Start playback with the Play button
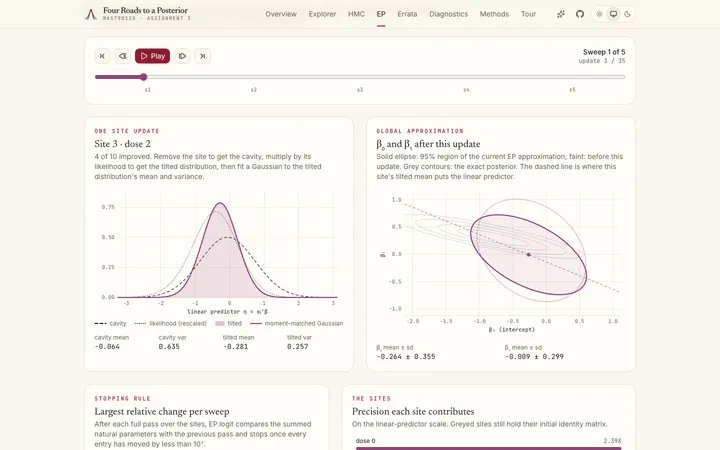Viewport: 720px width, 450px height. pyautogui.click(x=152, y=56)
